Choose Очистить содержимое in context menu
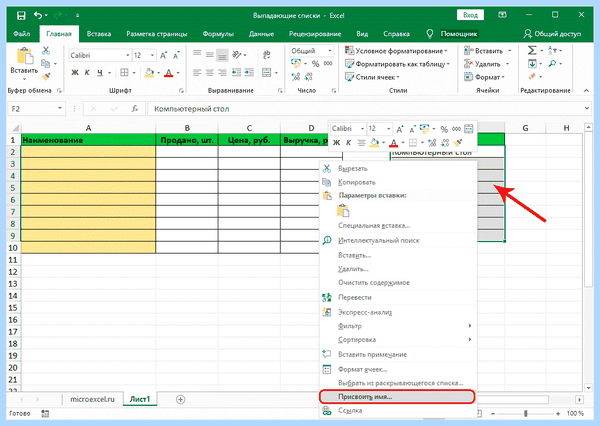The image size is (600, 426). (x=398, y=282)
